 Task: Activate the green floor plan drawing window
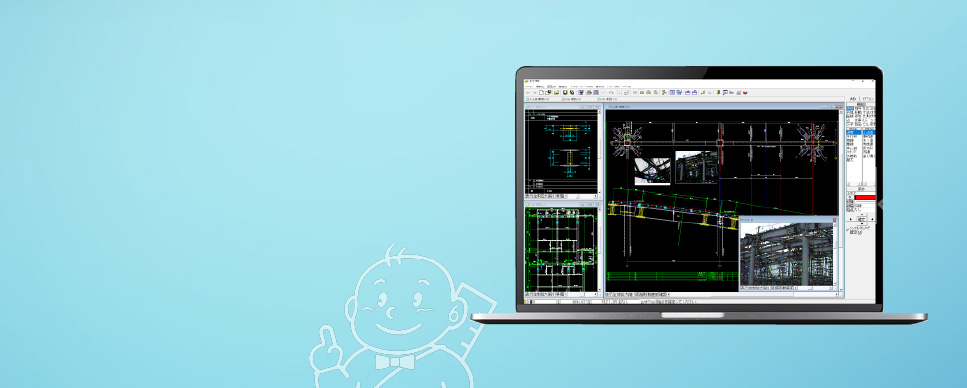(561, 250)
